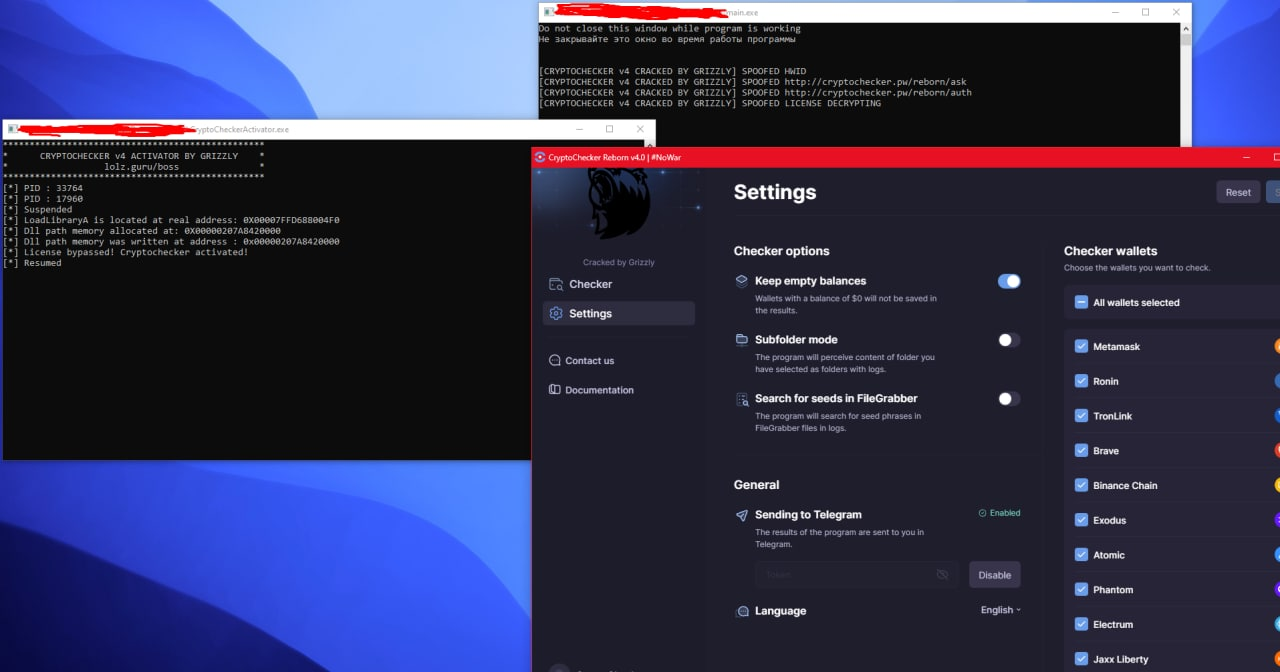Click the Subfolder mode folder icon
Image resolution: width=1280 pixels, height=672 pixels.
[x=742, y=340]
